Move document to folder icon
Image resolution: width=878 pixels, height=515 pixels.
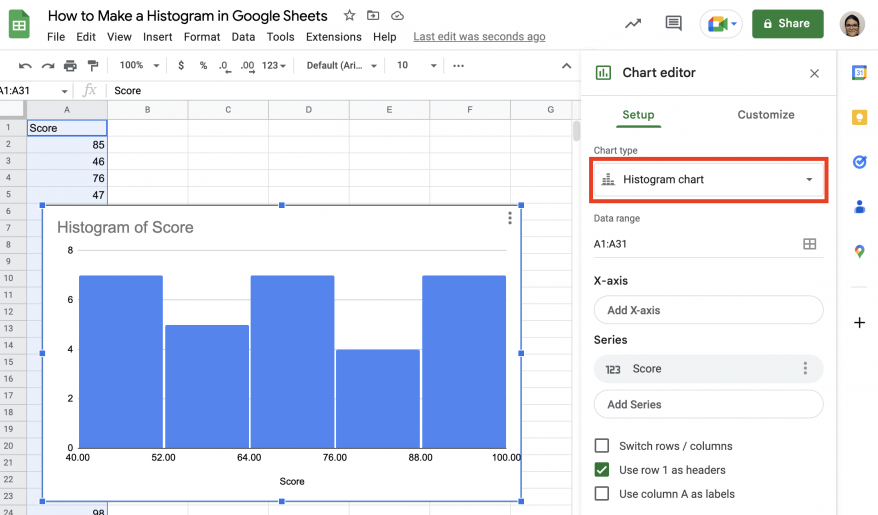tap(373, 16)
